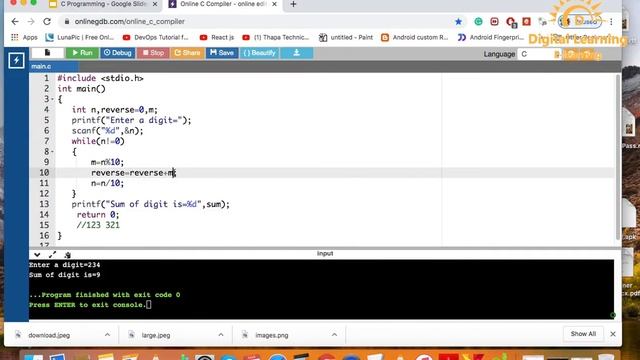Open the Thapa Technic bookmark
Screen dimensions: 640x360
276,38
